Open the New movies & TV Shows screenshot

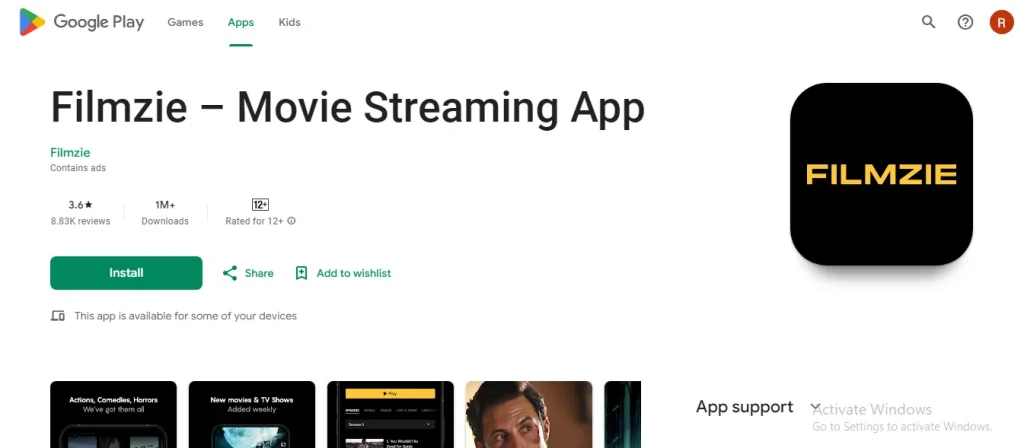point(252,415)
